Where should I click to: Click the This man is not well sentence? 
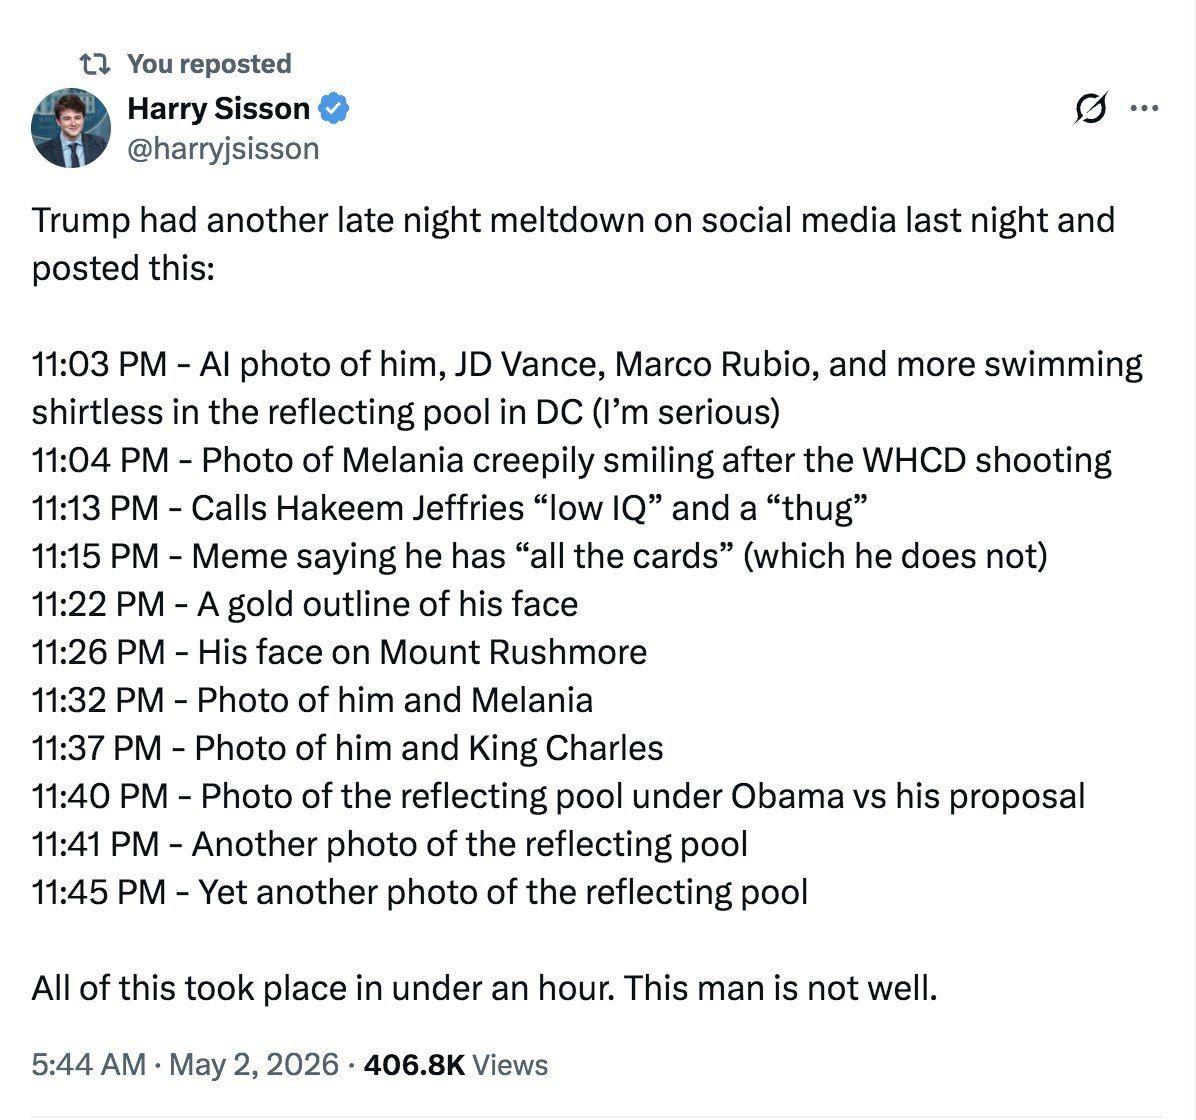[780, 988]
